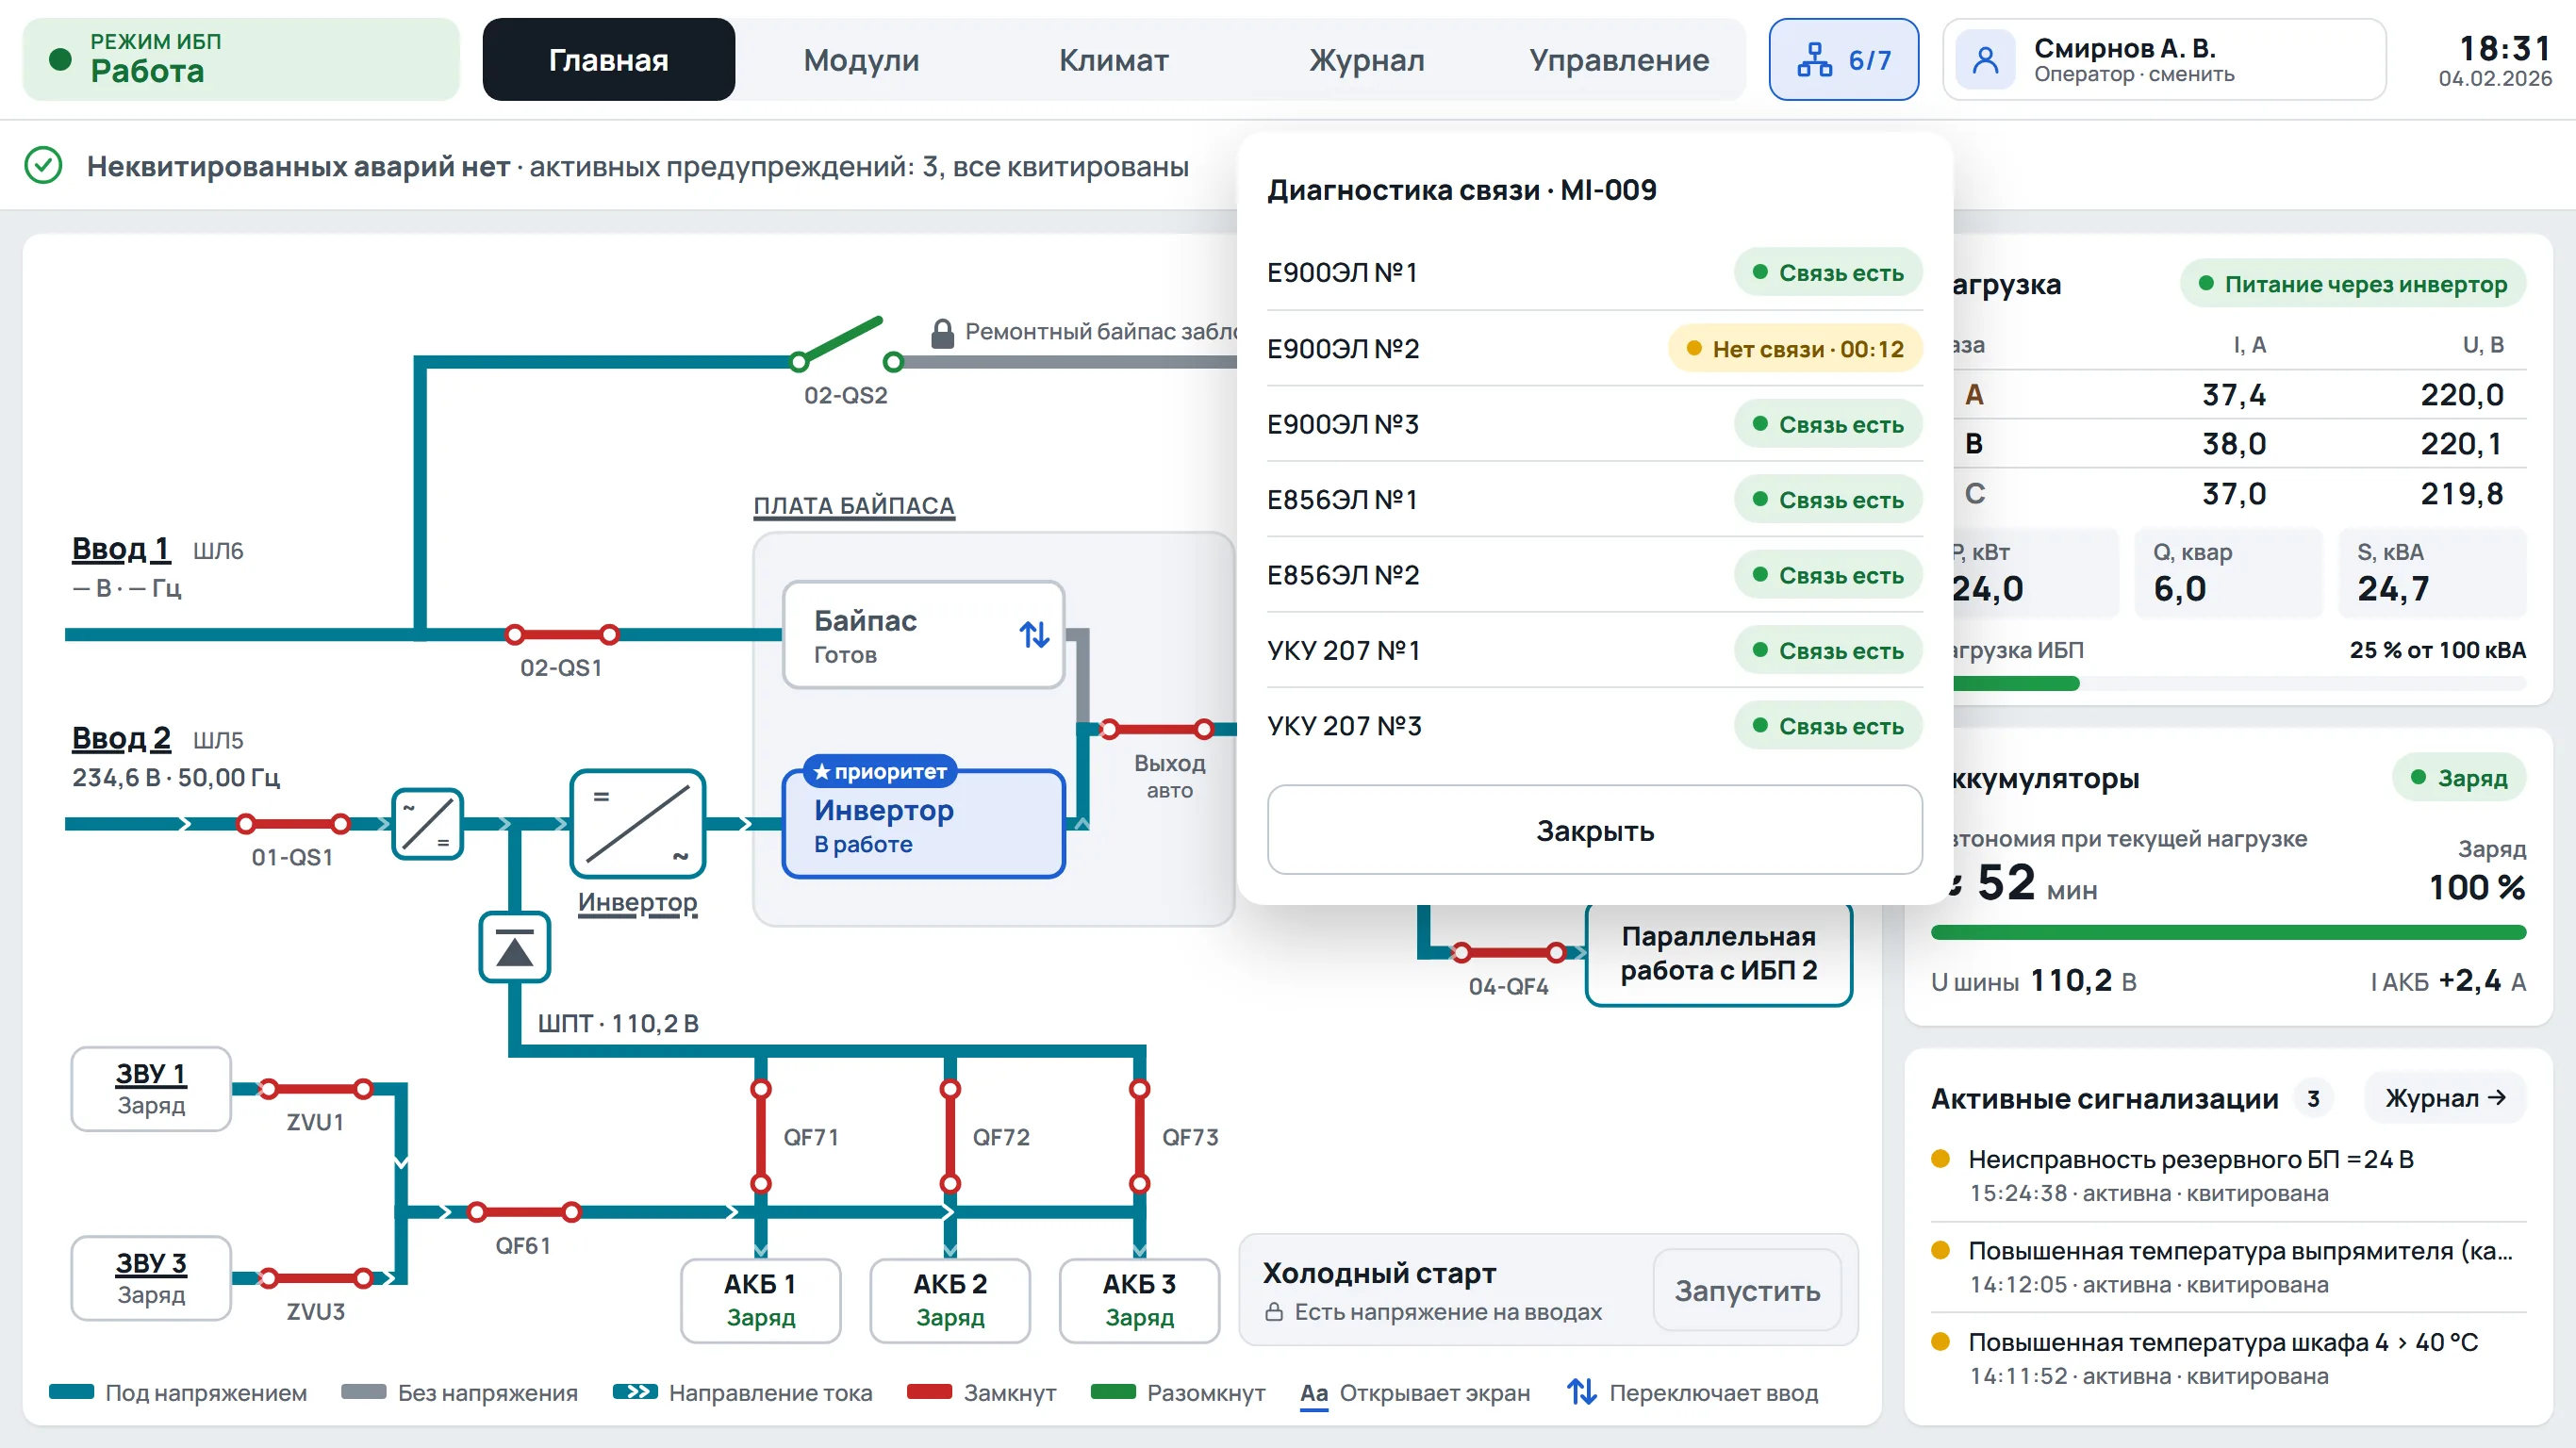Select the Главная tab
The image size is (2576, 1448).
pyautogui.click(x=608, y=60)
